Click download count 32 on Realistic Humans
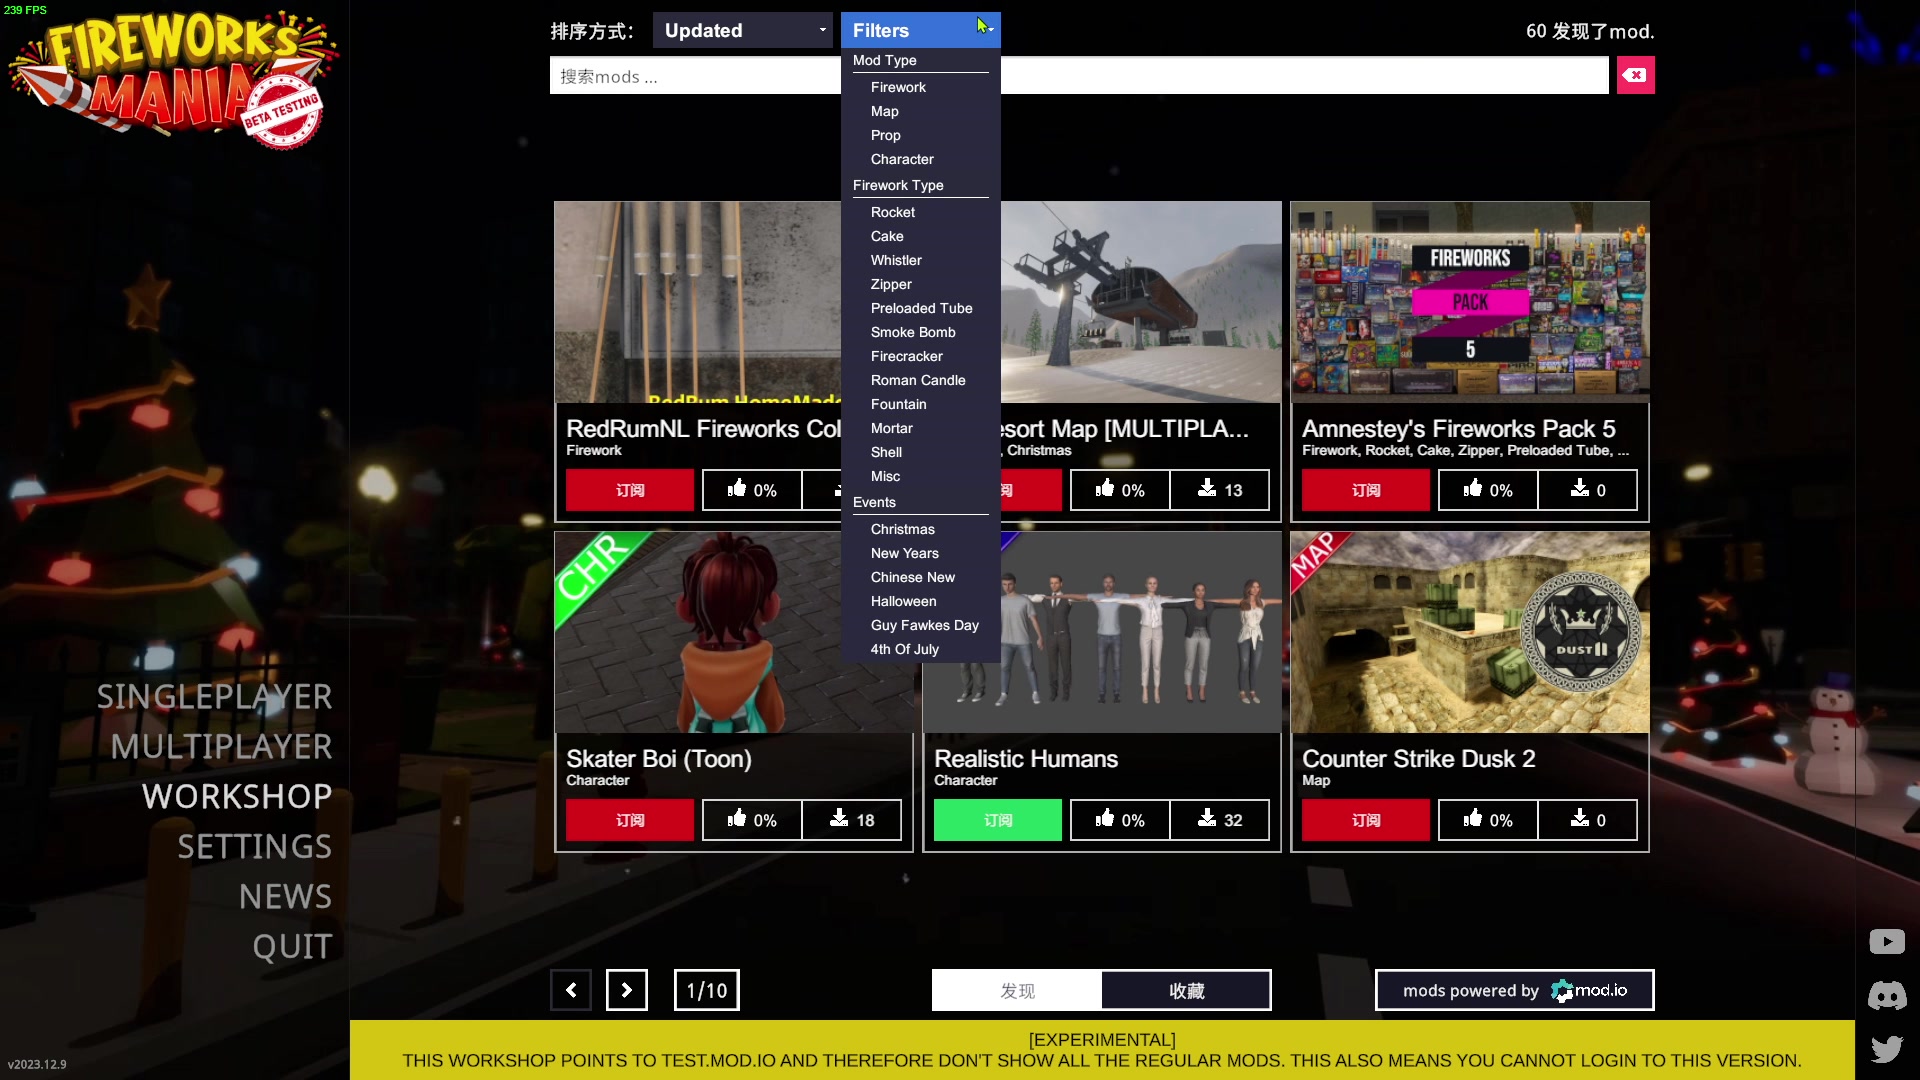Screen dimensions: 1920x1080 (x=1220, y=820)
